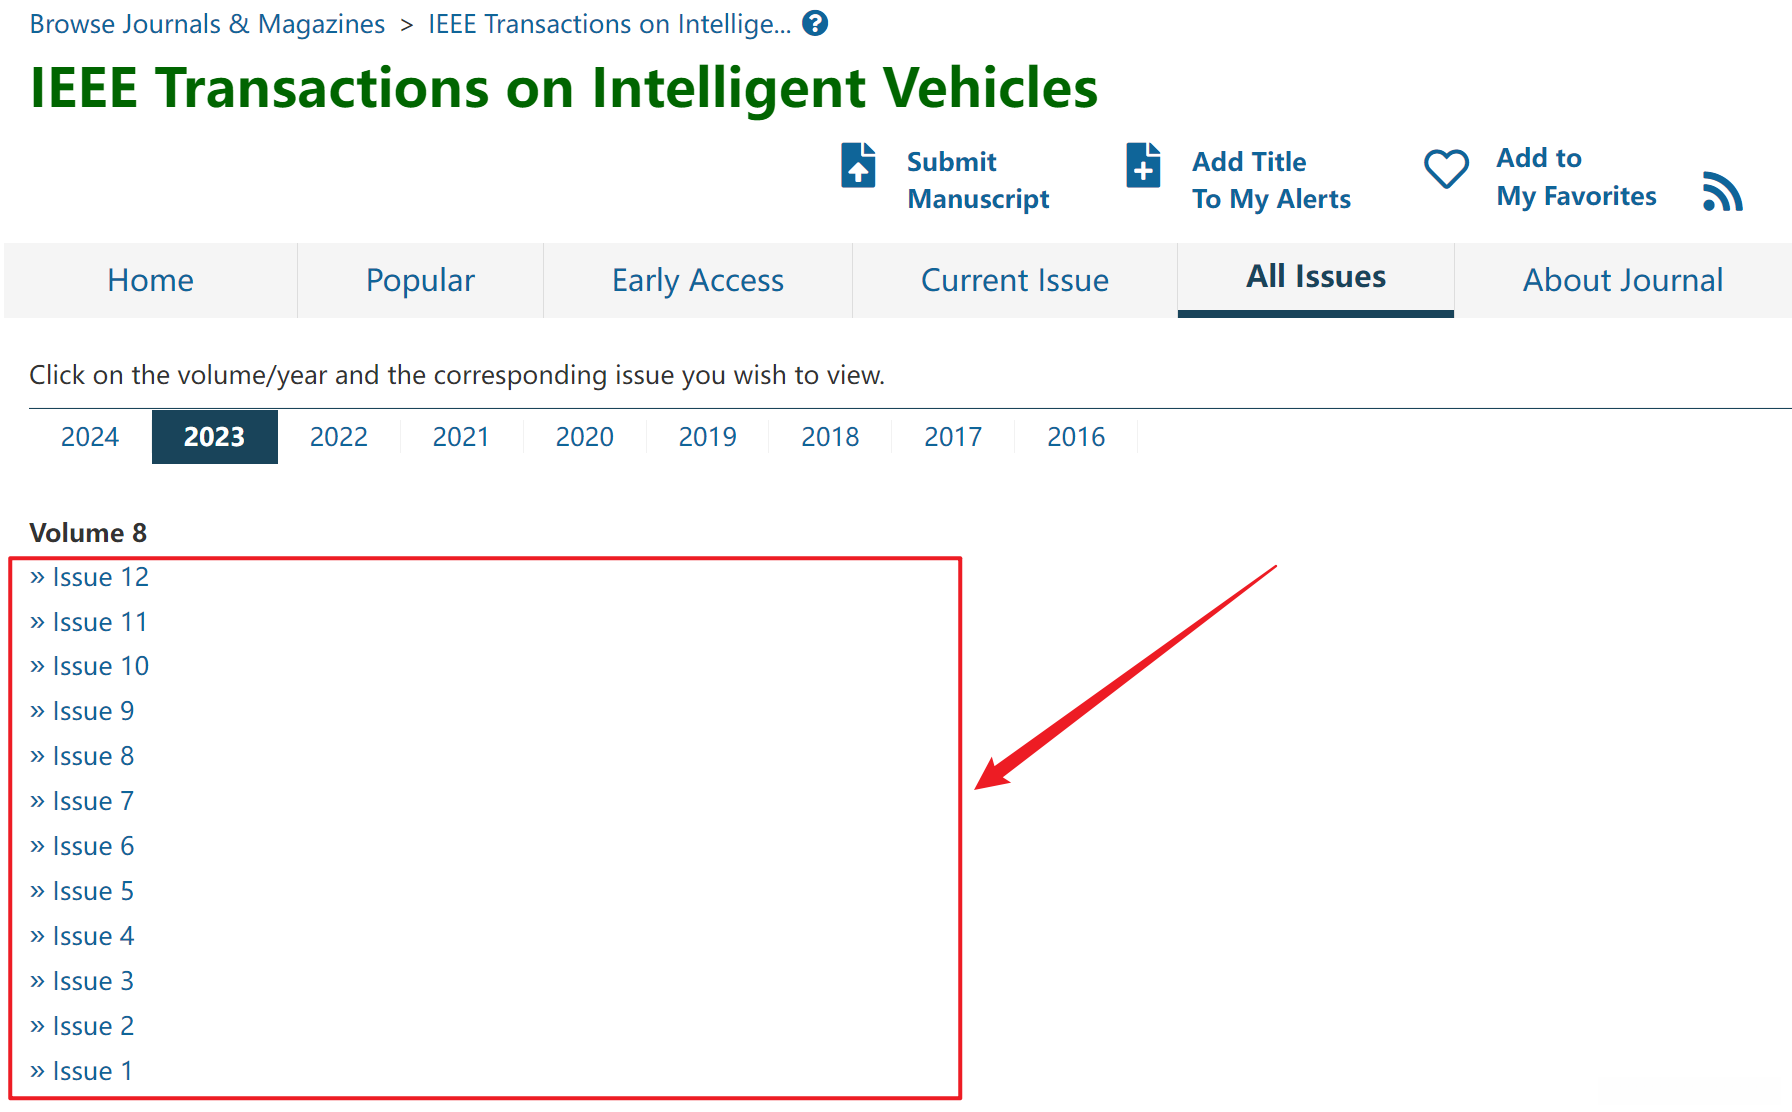Screen dimensions: 1792x1112
Task: Click the Add Title alert plus icon
Action: coord(1143,166)
